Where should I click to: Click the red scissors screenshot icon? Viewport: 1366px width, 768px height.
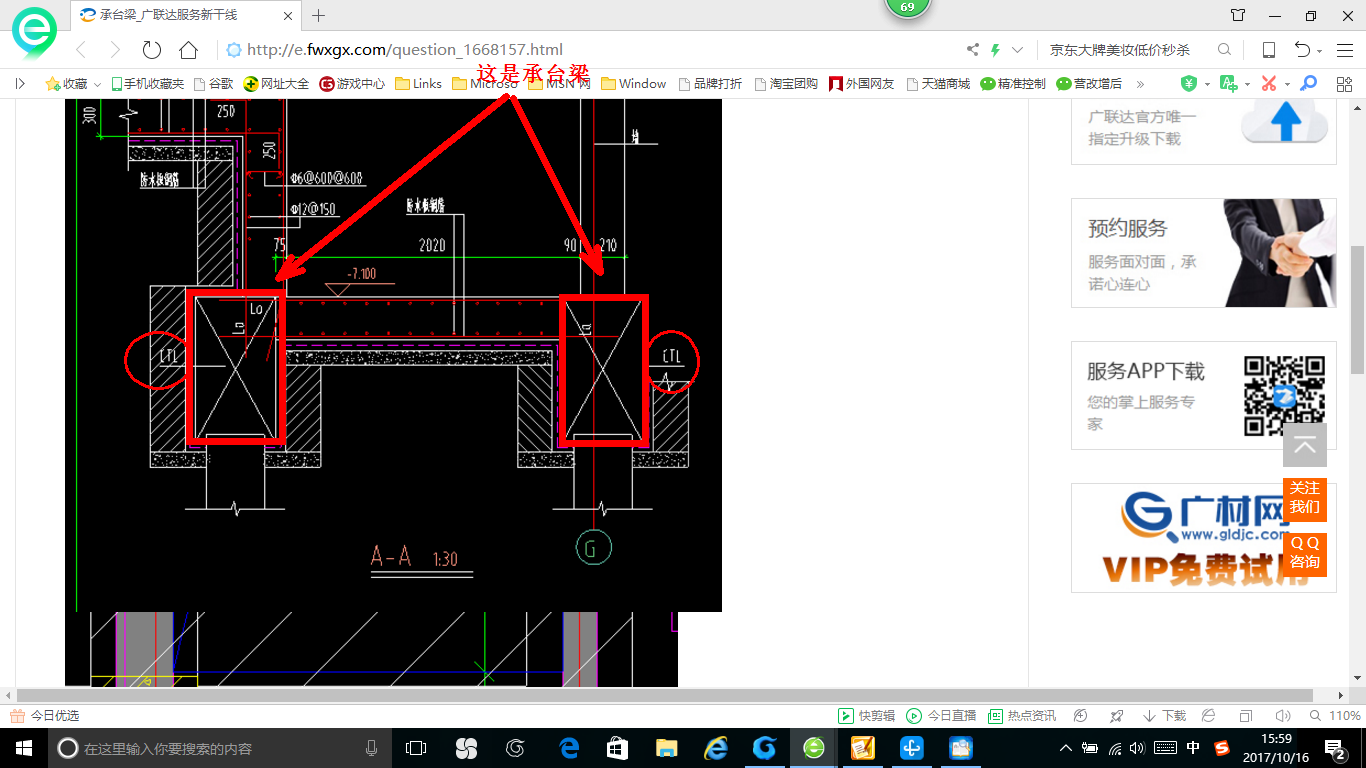click(1269, 84)
